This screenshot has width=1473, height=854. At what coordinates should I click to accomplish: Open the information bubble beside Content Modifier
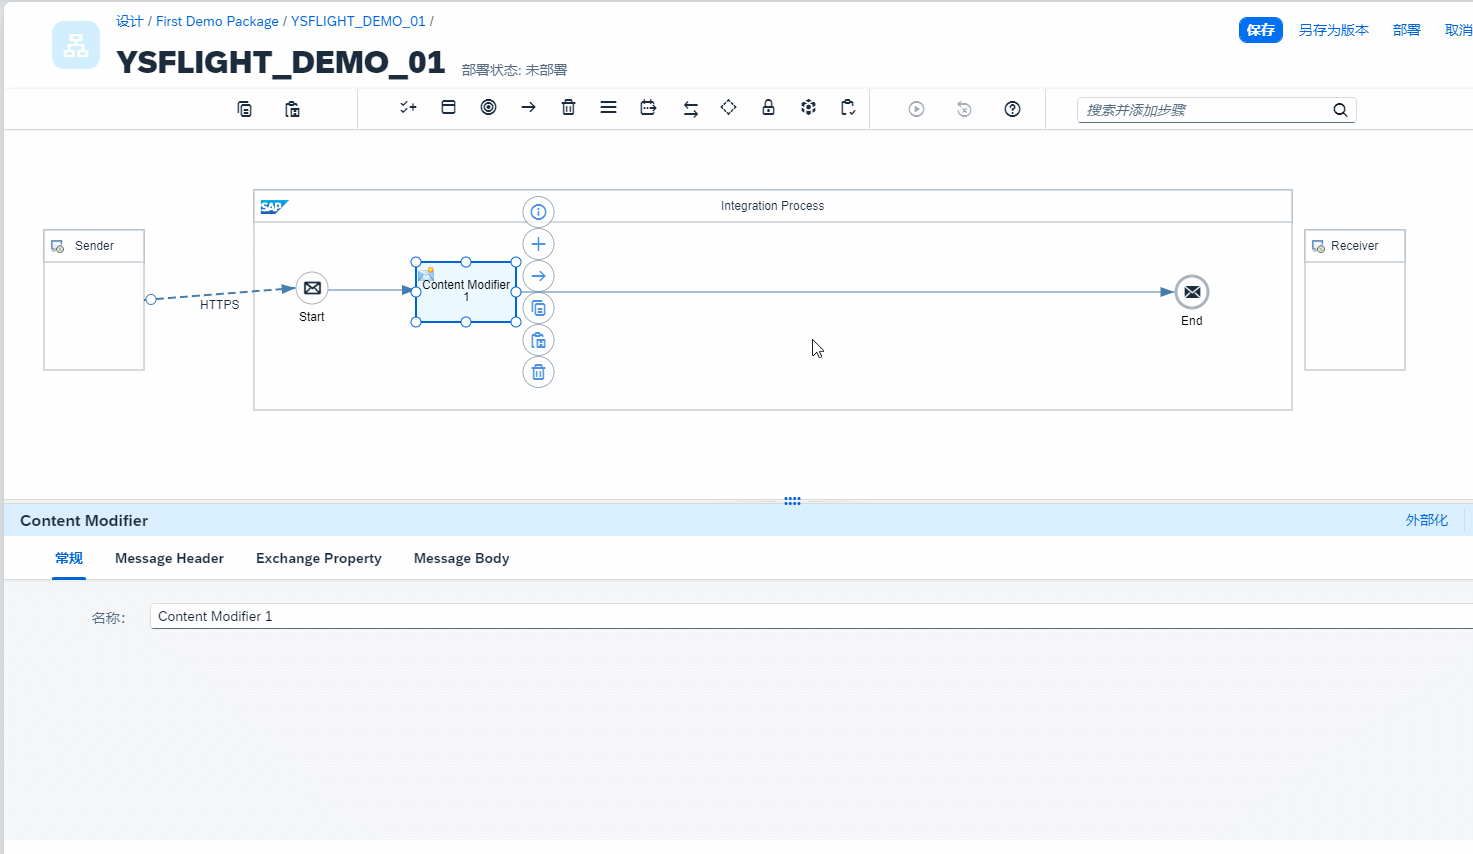538,212
